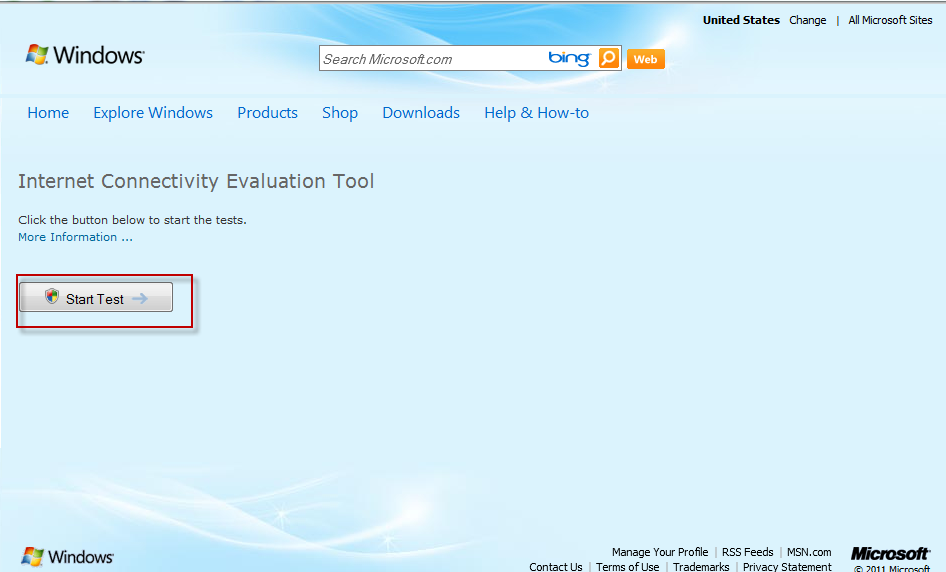This screenshot has height=572, width=946.
Task: Click United States region label
Action: click(741, 20)
